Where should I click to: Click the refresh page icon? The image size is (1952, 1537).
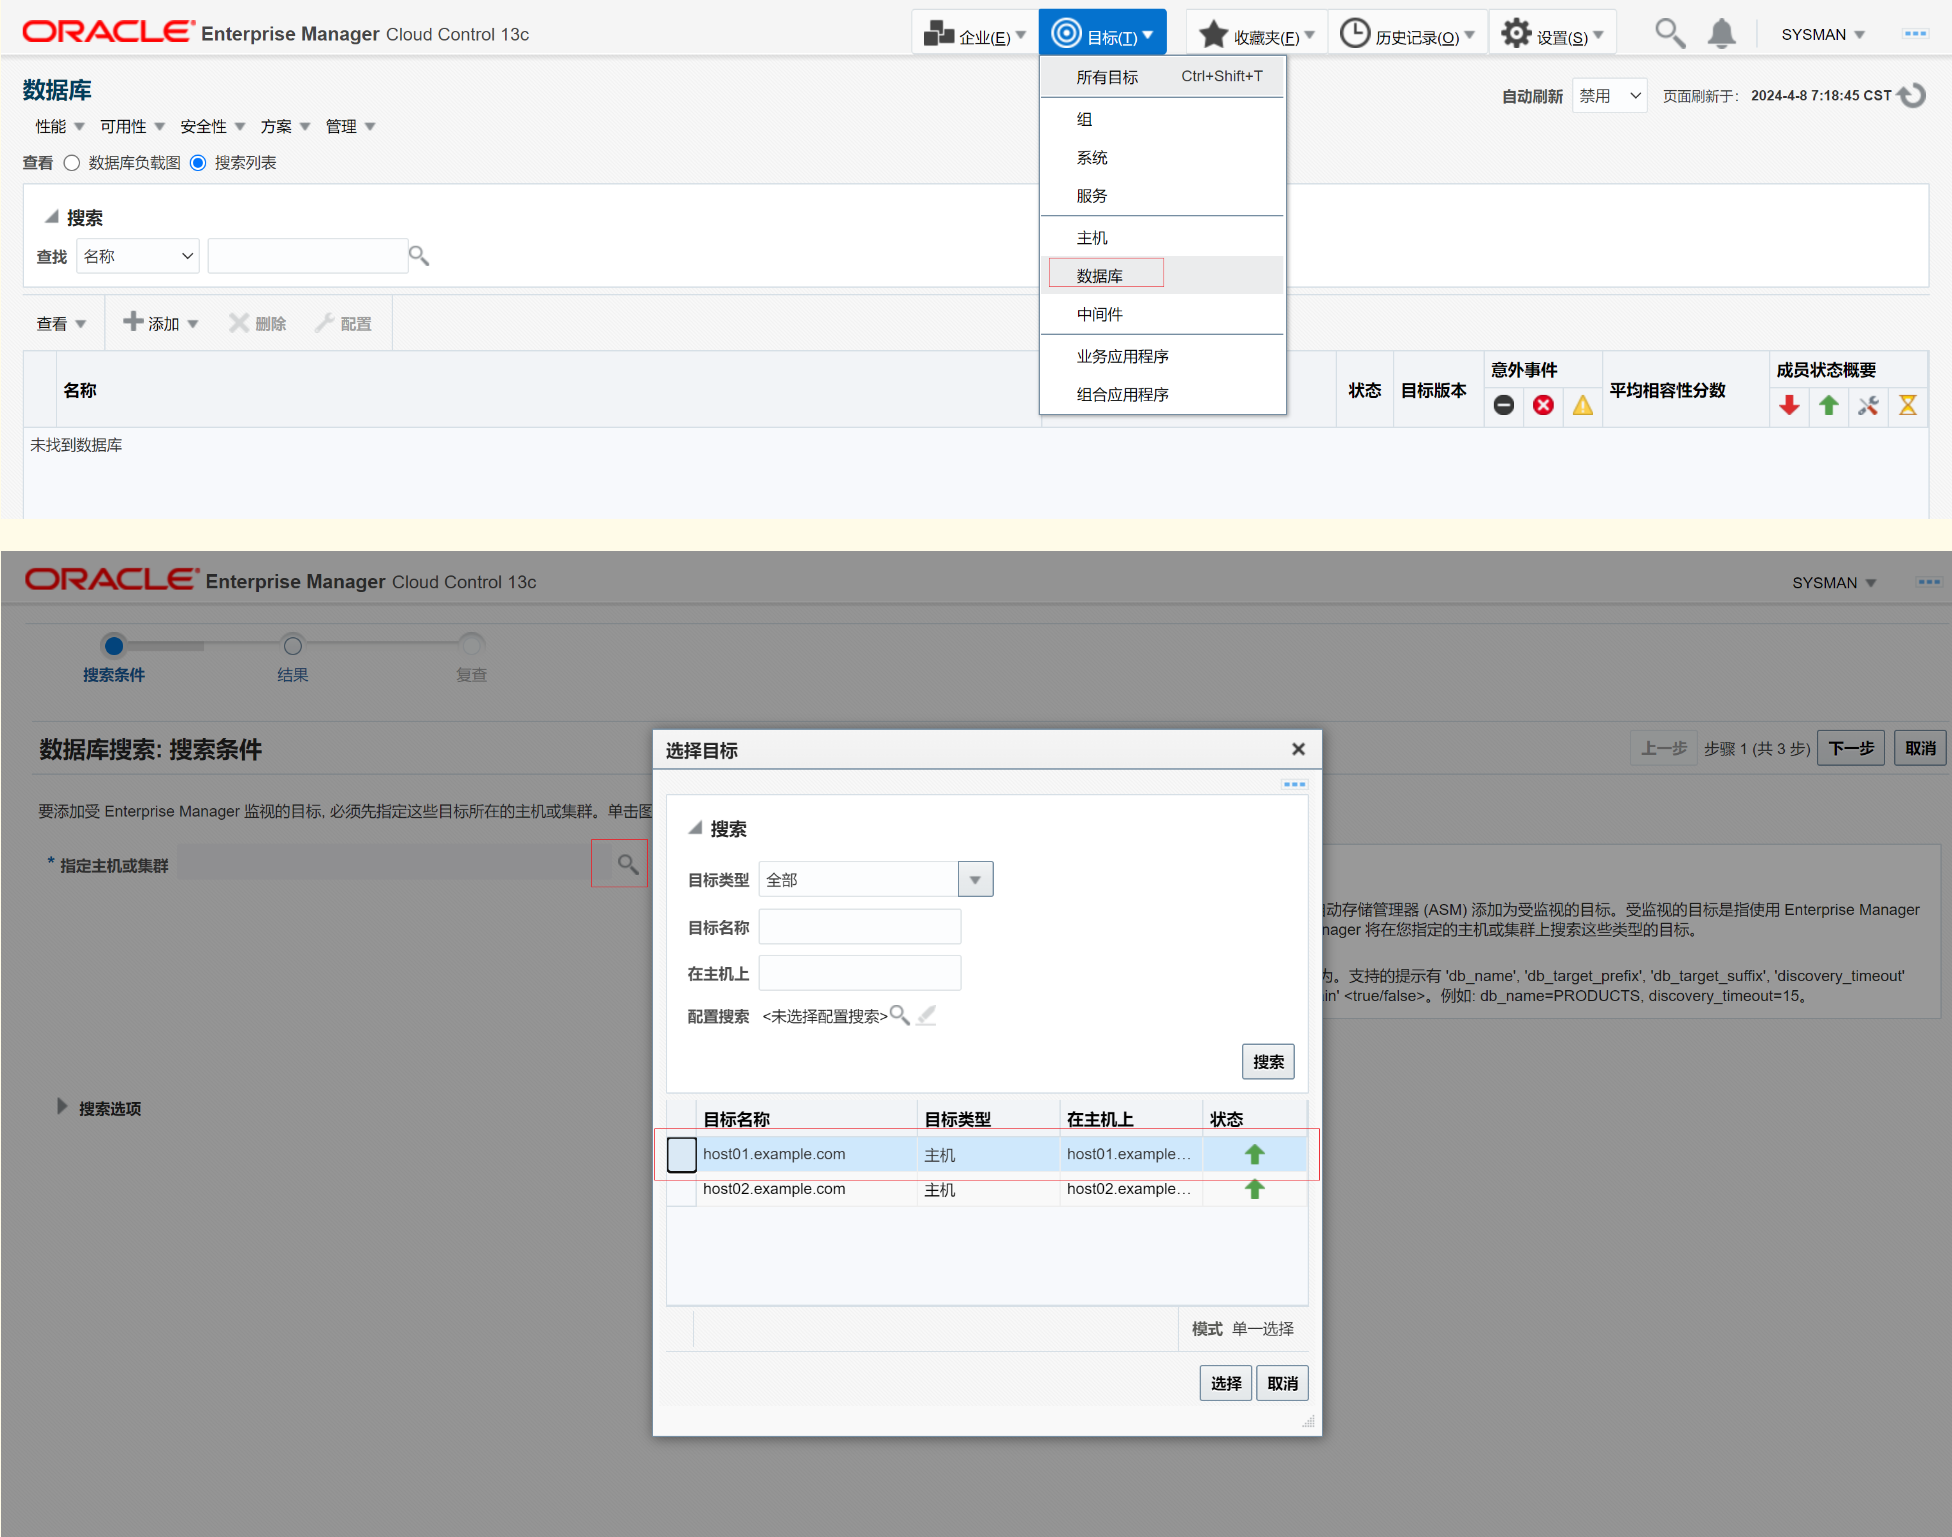(x=1912, y=95)
